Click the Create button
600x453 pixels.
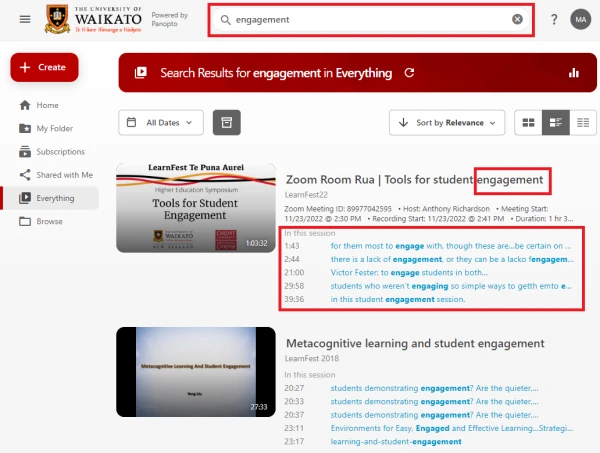point(44,67)
